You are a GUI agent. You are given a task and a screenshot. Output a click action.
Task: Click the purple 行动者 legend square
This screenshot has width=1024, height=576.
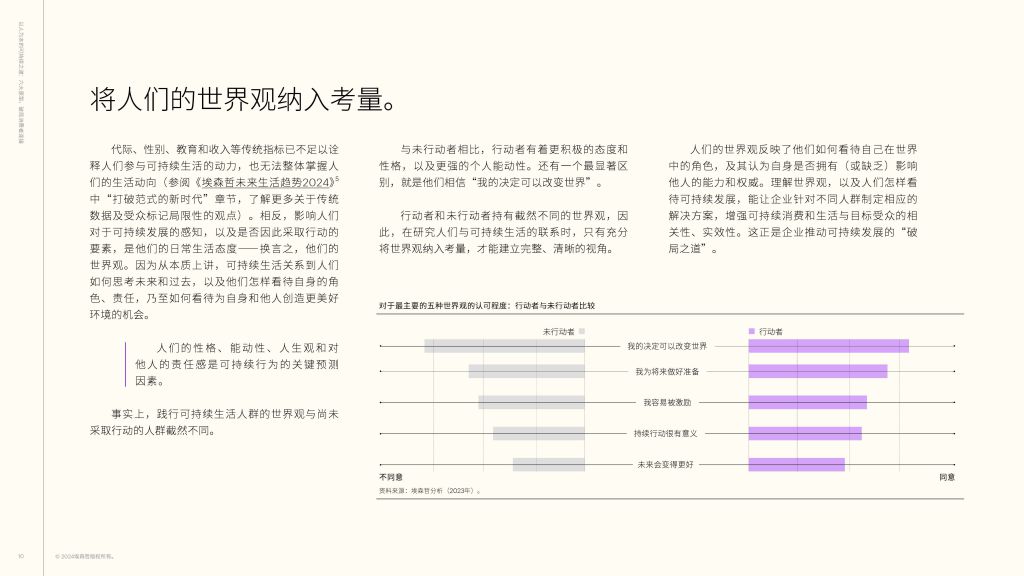click(752, 332)
